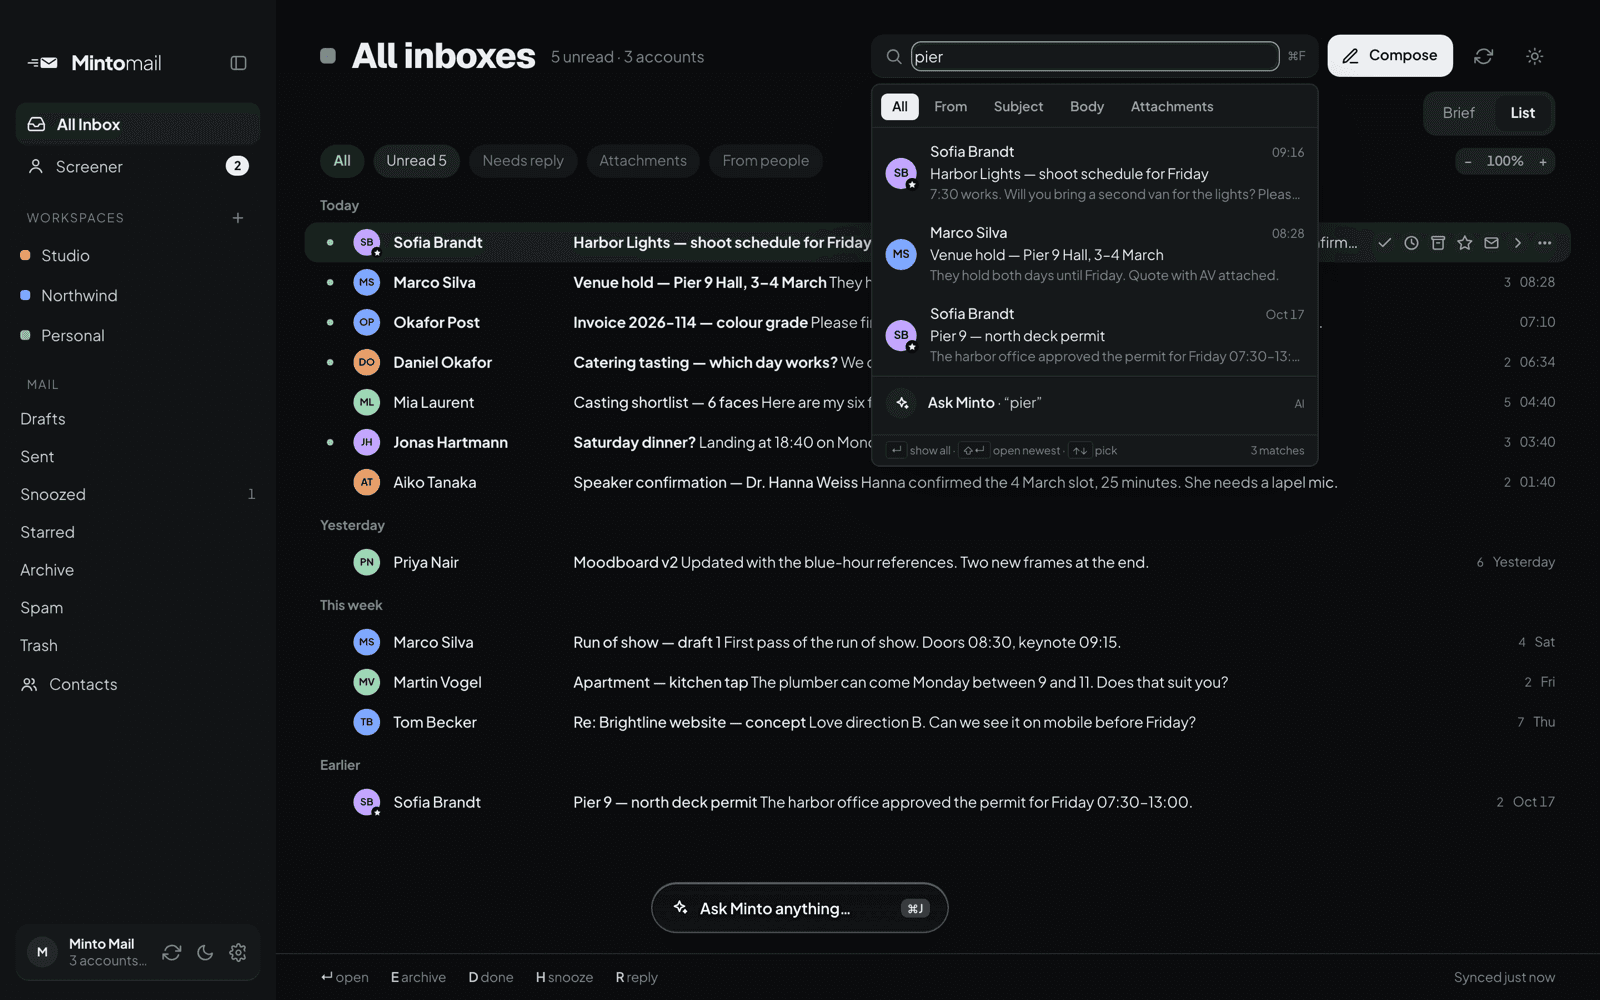Open the Snoozed mail folder

tap(138, 495)
